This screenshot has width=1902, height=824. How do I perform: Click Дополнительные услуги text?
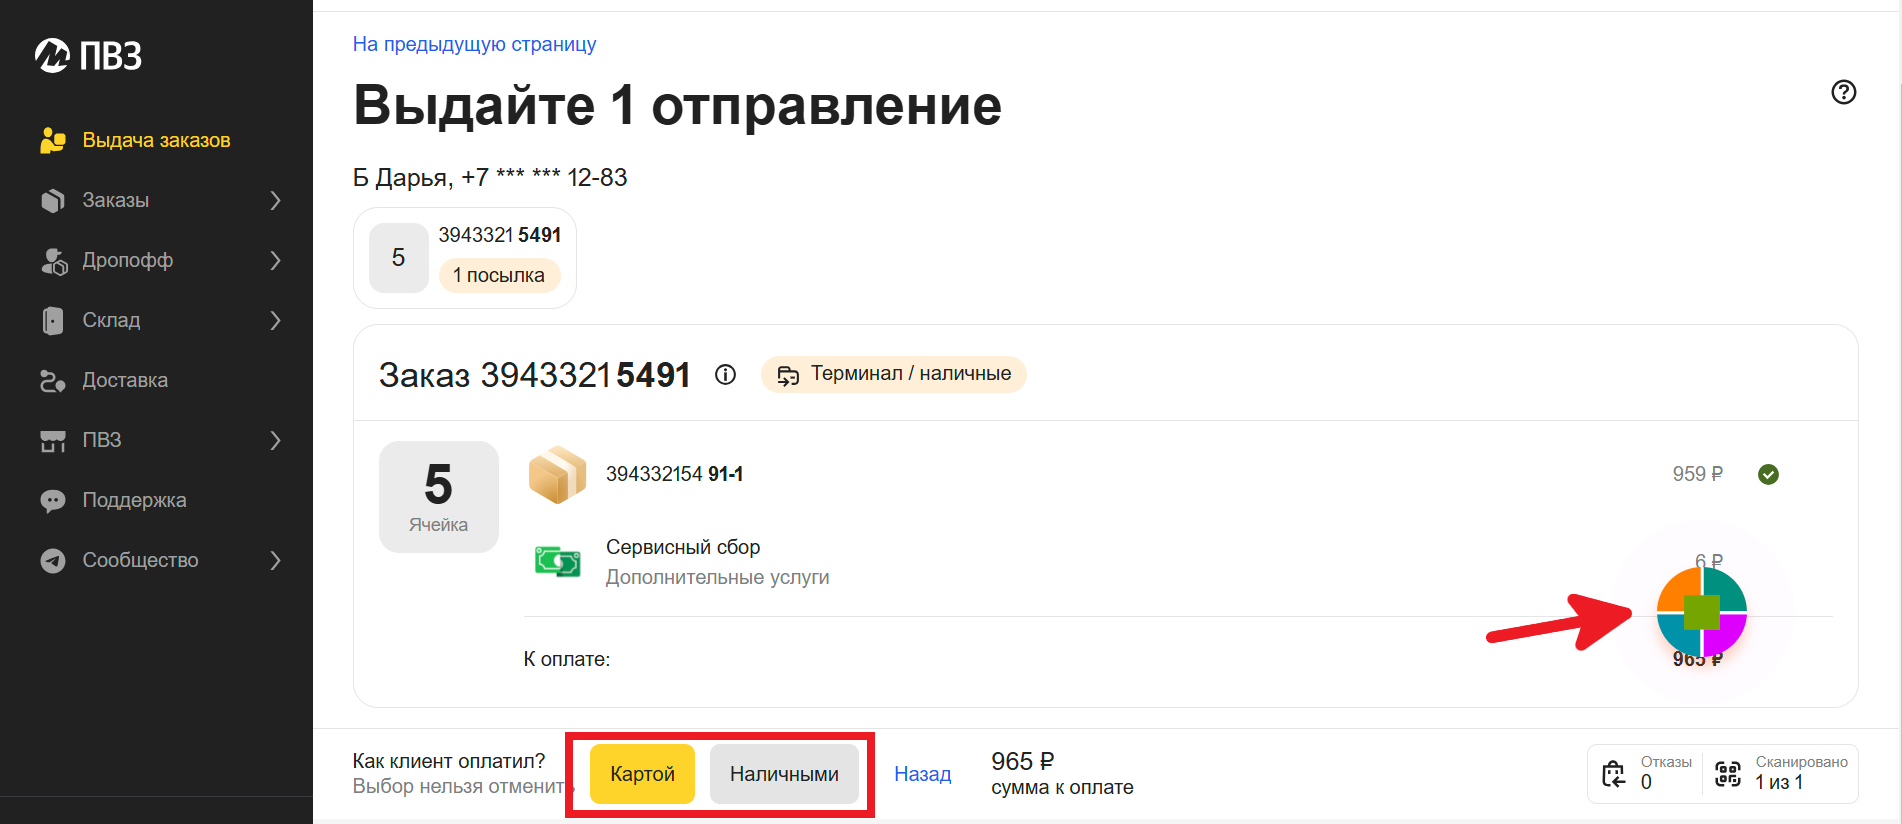[x=717, y=577]
